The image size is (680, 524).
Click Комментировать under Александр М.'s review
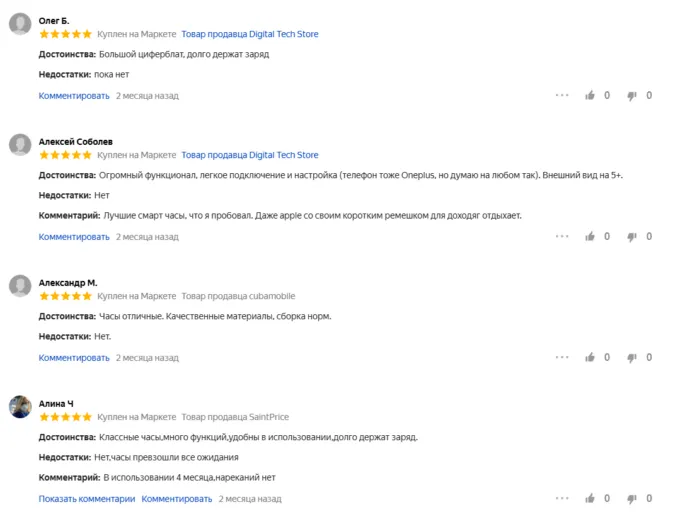[74, 358]
